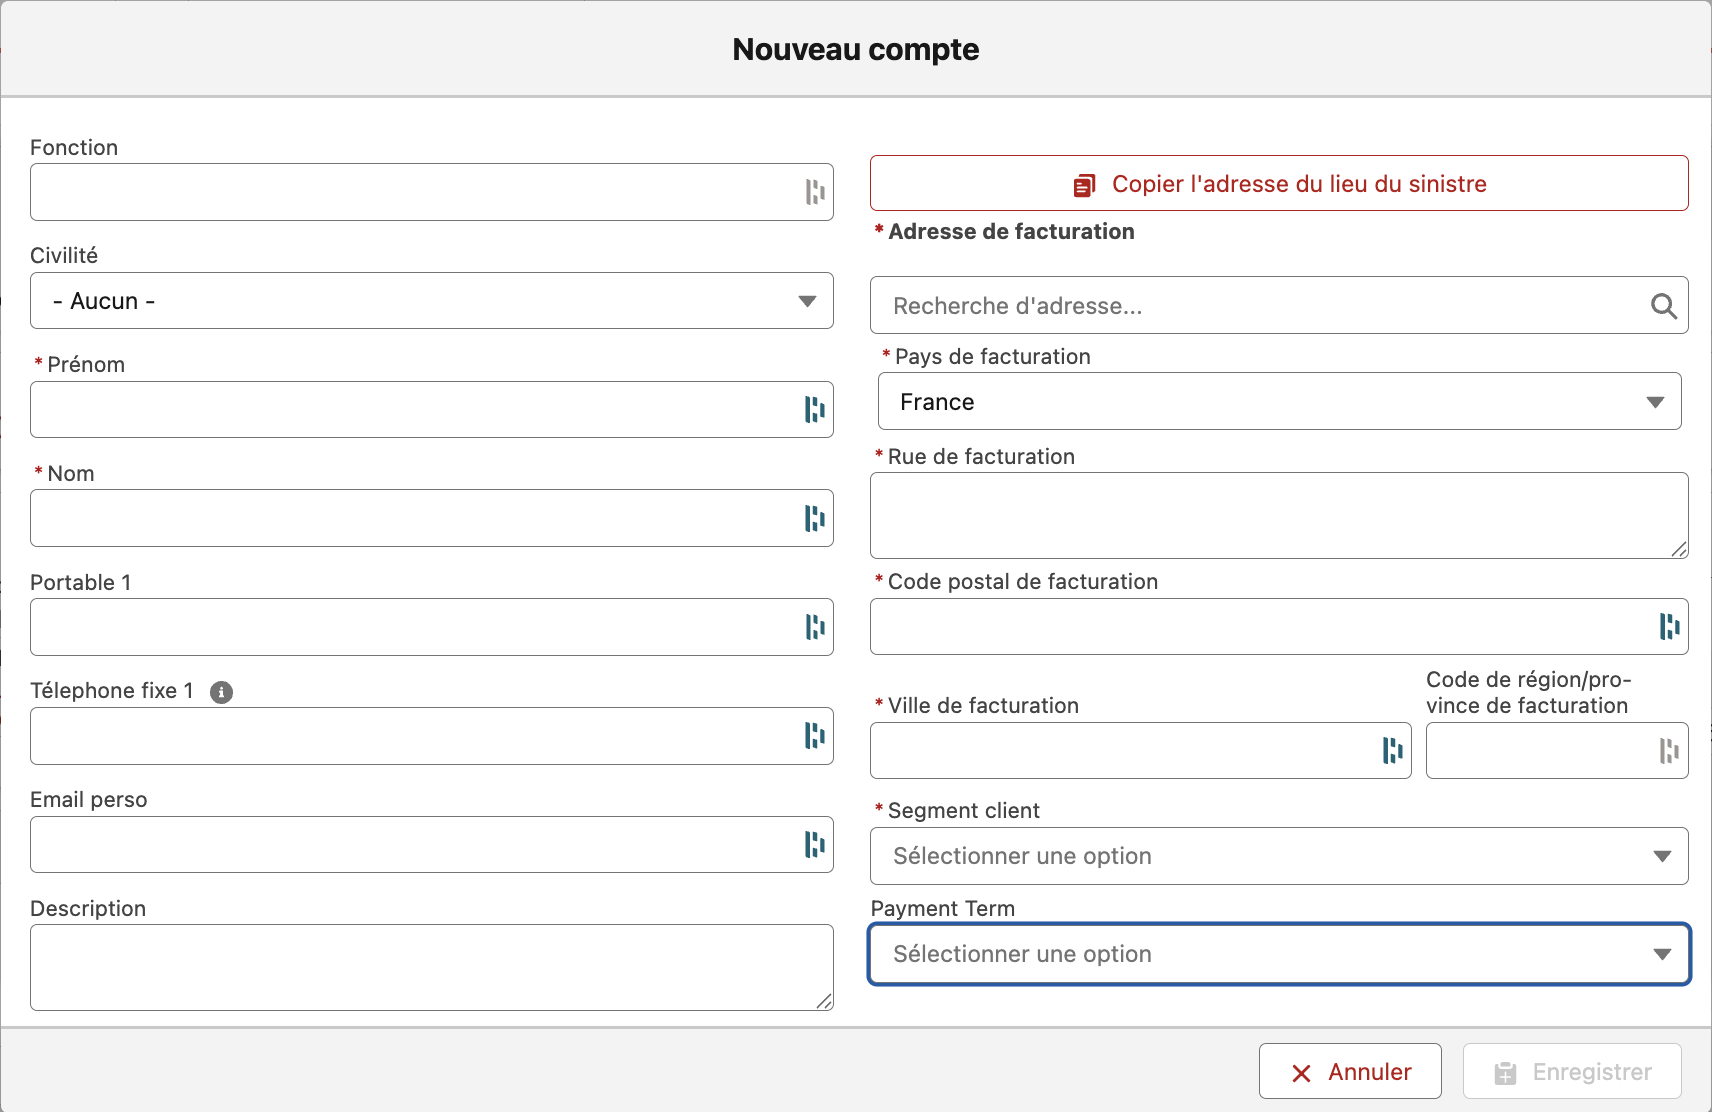Click the password manager icon in Email perso field
Viewport: 1712px width, 1112px height.
pos(815,845)
